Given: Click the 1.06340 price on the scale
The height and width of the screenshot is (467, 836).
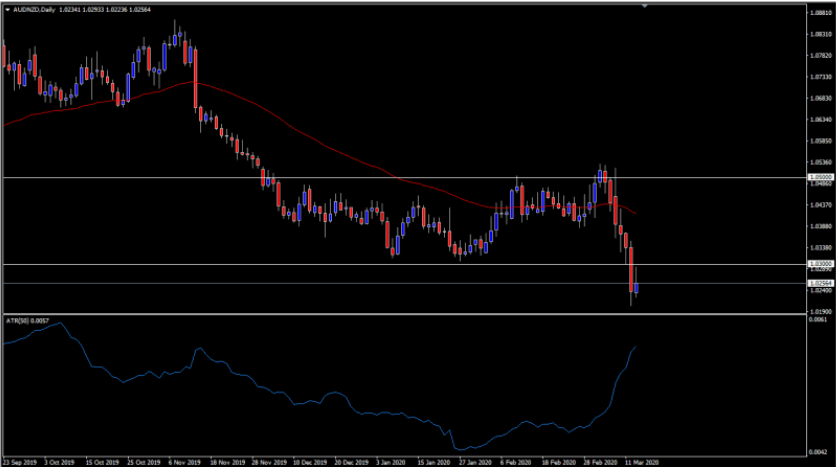Looking at the screenshot, I should click(x=819, y=120).
